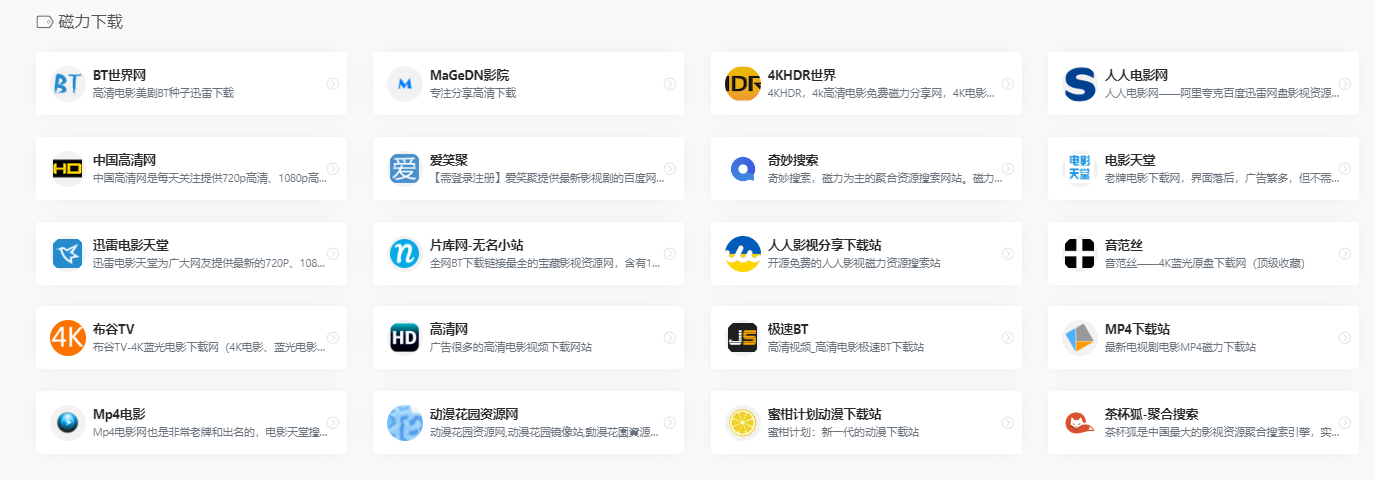
Task: Visit the 茶杯狐-聚合搜索 title link
Action: coord(1152,414)
